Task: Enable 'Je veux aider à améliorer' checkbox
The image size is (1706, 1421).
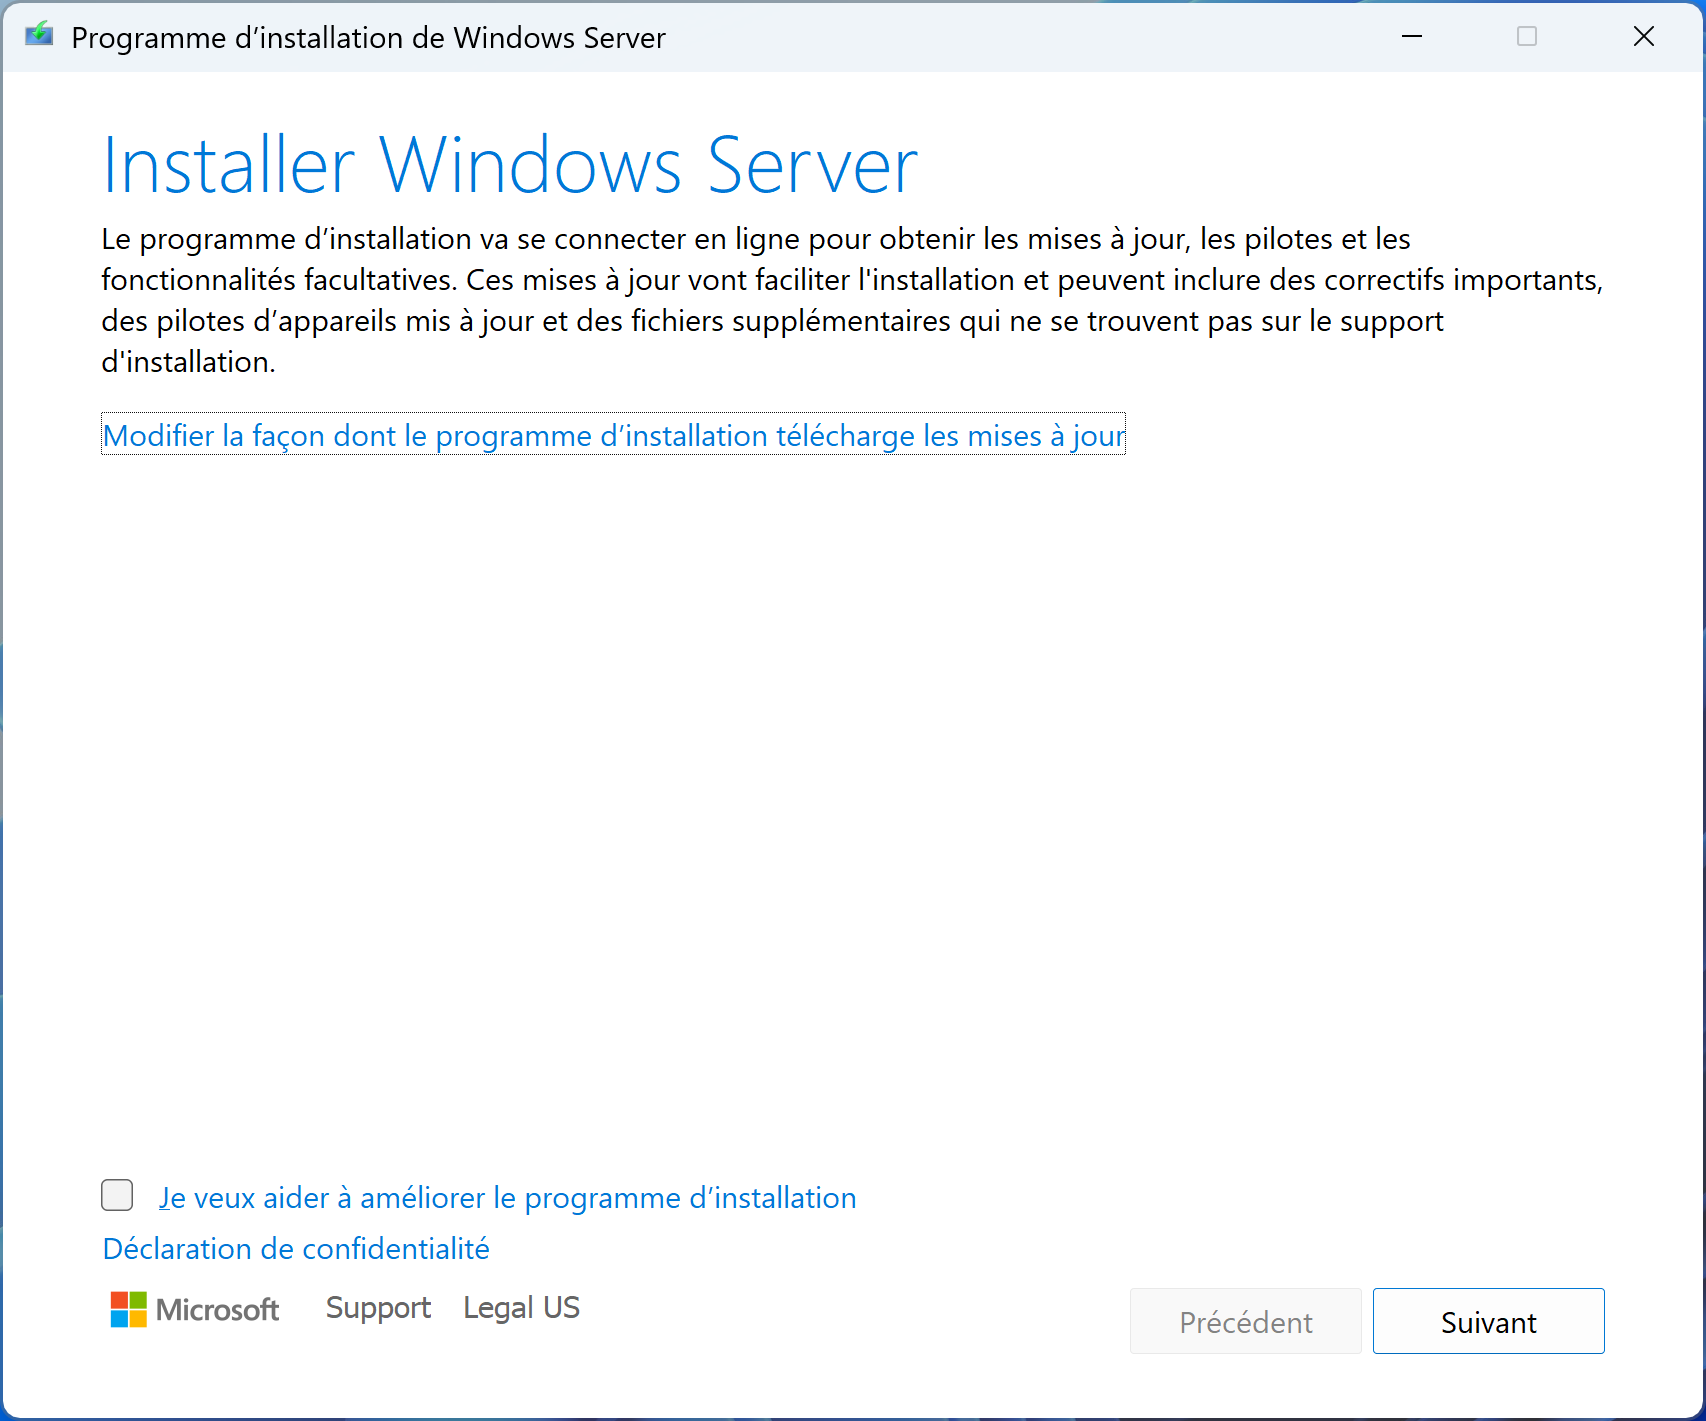Action: 117,1195
